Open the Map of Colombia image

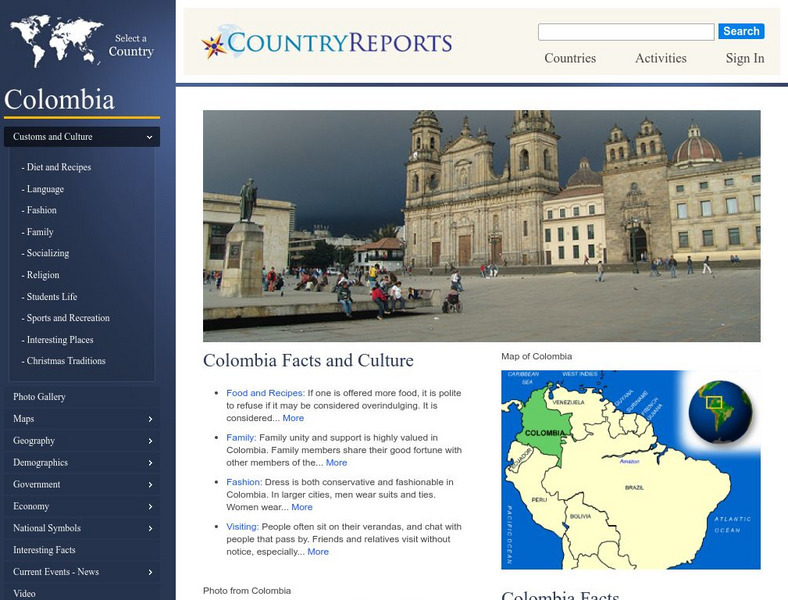click(630, 469)
